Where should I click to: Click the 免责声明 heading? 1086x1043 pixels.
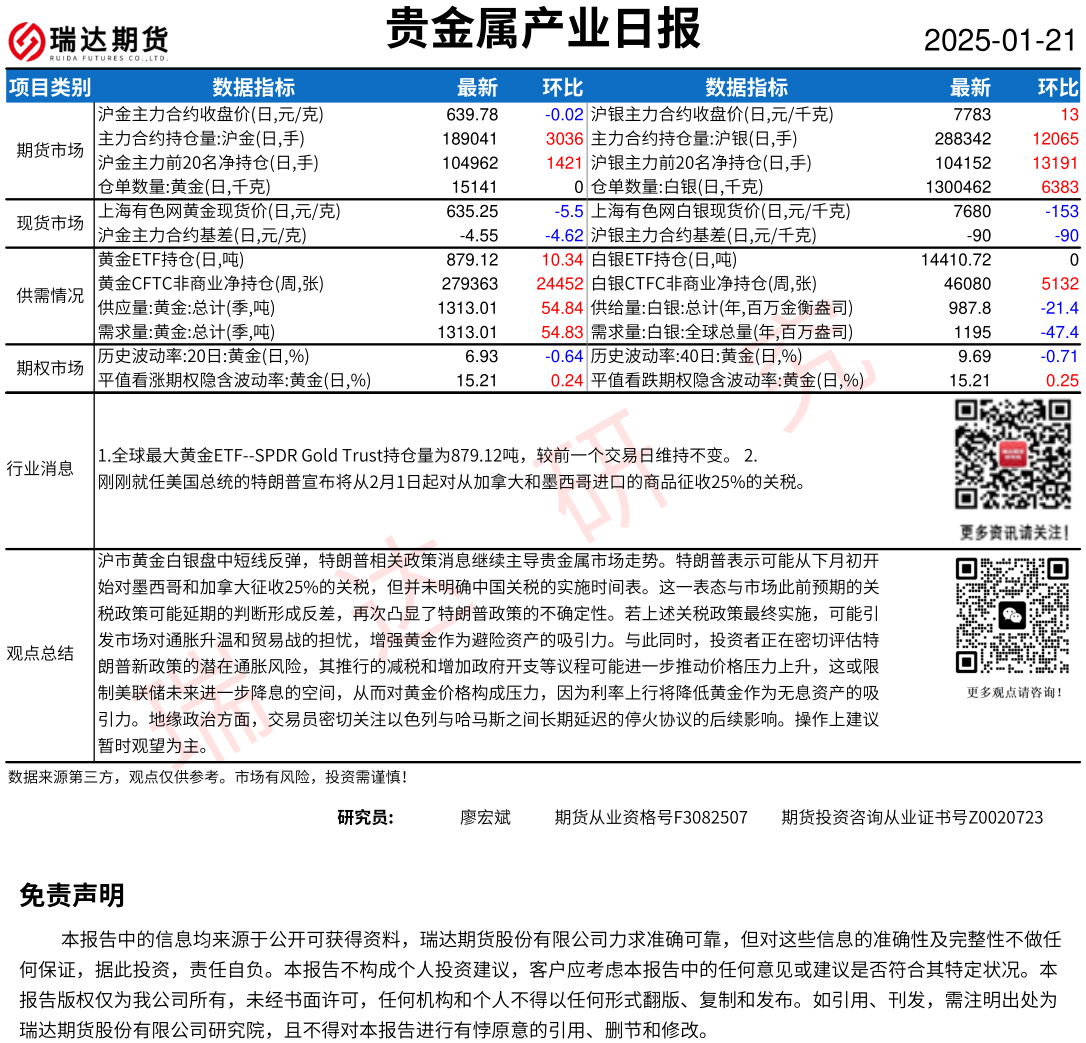coord(72,896)
